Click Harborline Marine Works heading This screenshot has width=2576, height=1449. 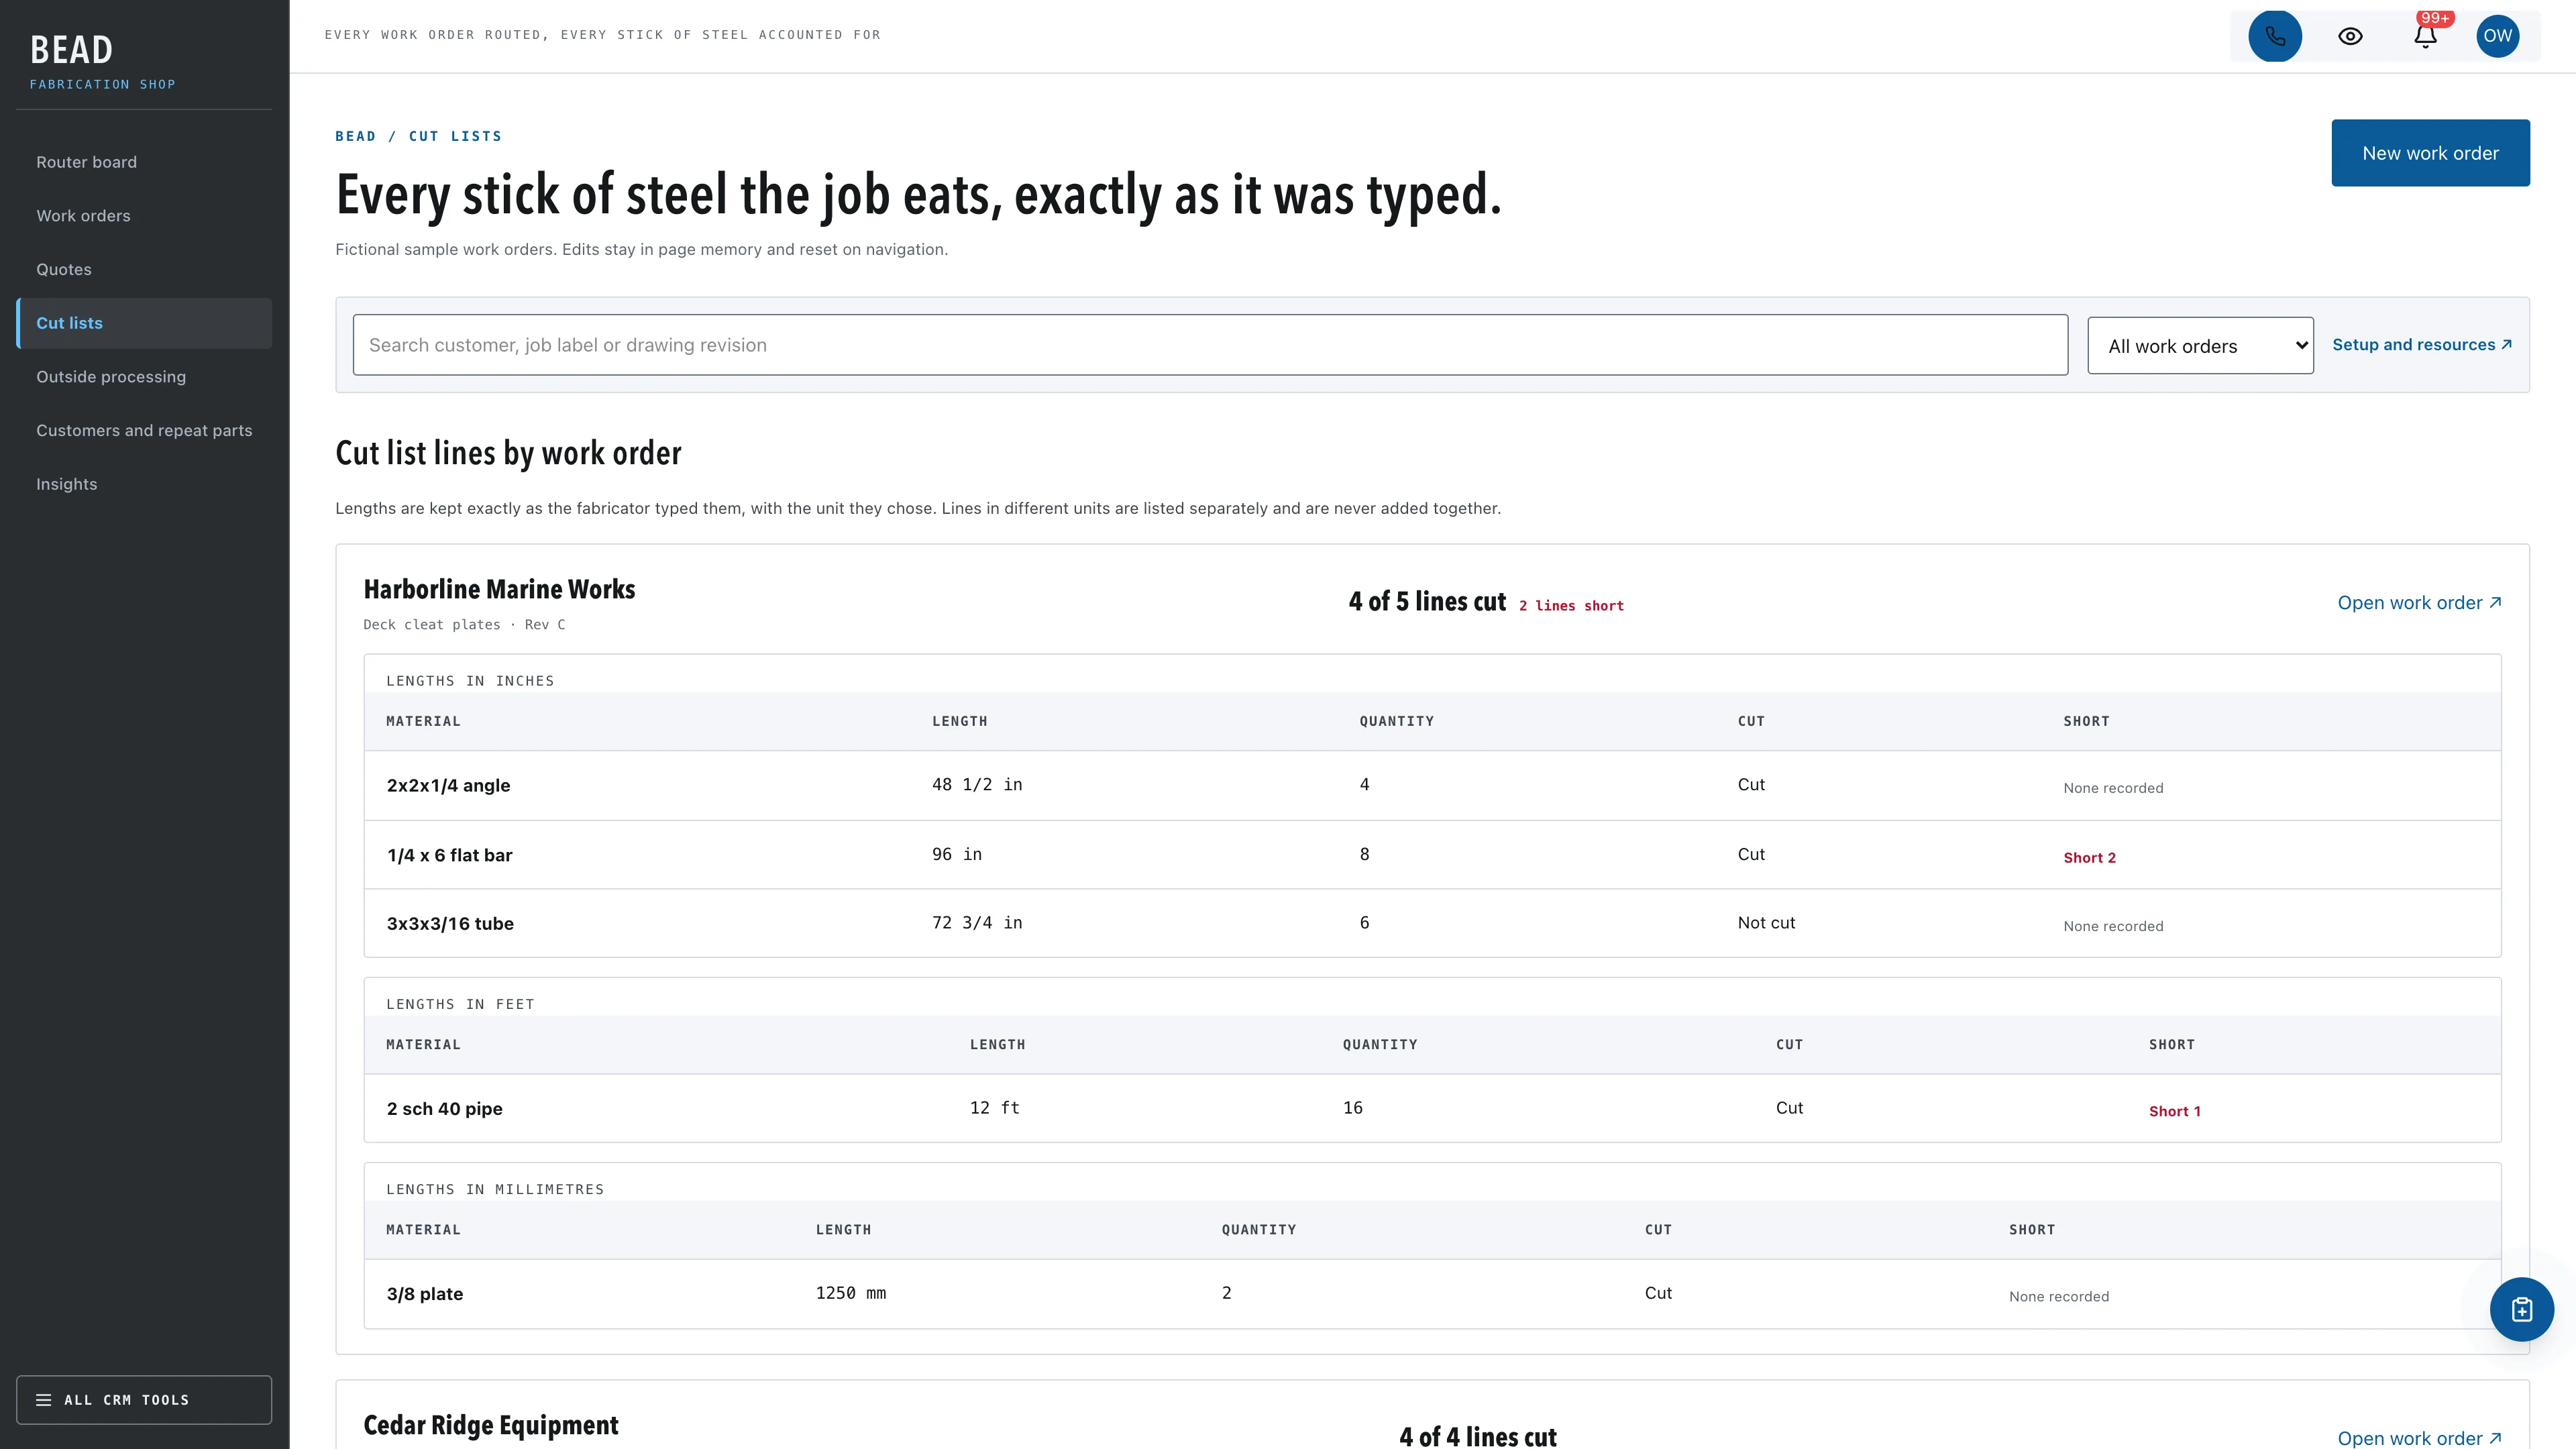point(499,589)
